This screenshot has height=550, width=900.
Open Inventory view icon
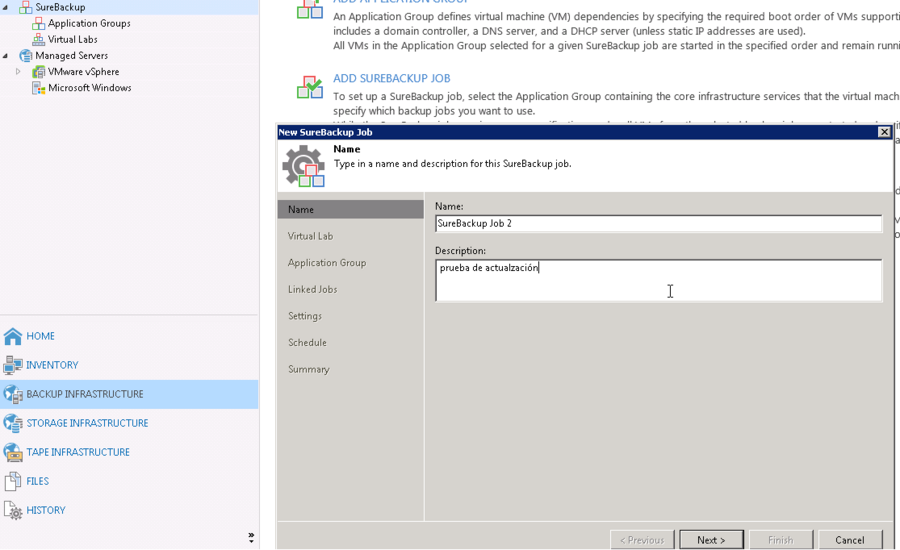(13, 366)
